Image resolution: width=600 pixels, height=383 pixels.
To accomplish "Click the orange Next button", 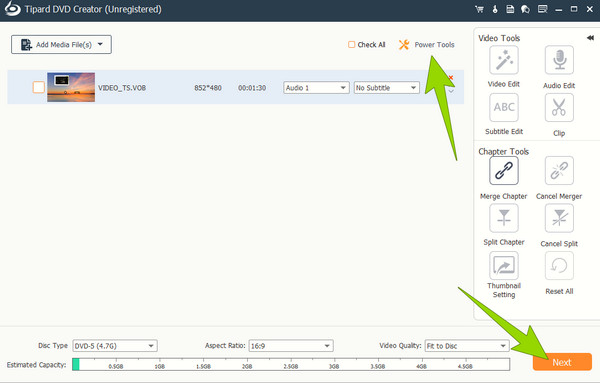I will coord(562,362).
